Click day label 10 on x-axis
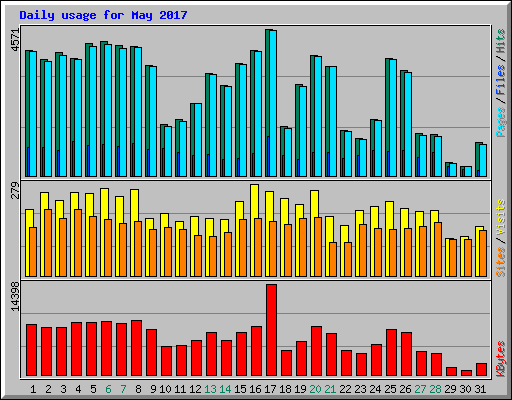512x400 pixels. click(165, 389)
